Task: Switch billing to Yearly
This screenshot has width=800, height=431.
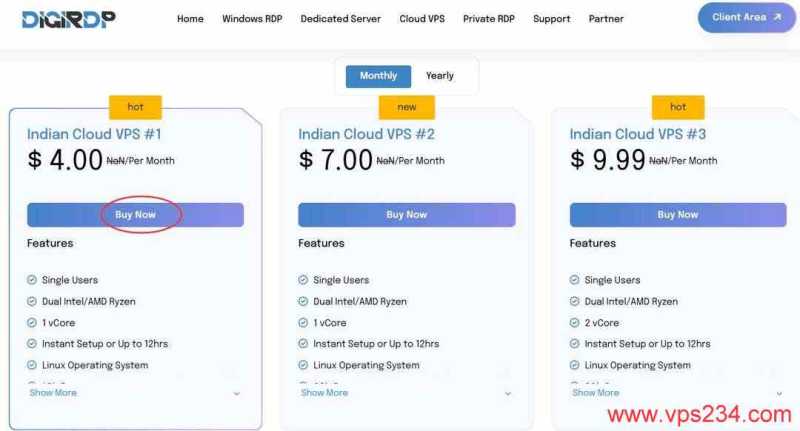Action: point(439,76)
